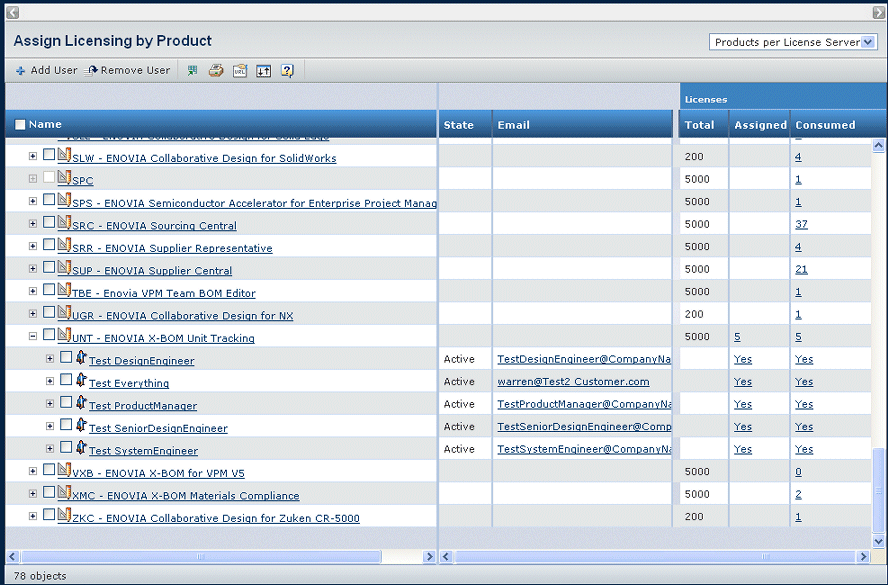Expand the Test DesignEngineer user node
This screenshot has width=888, height=585.
coord(50,358)
